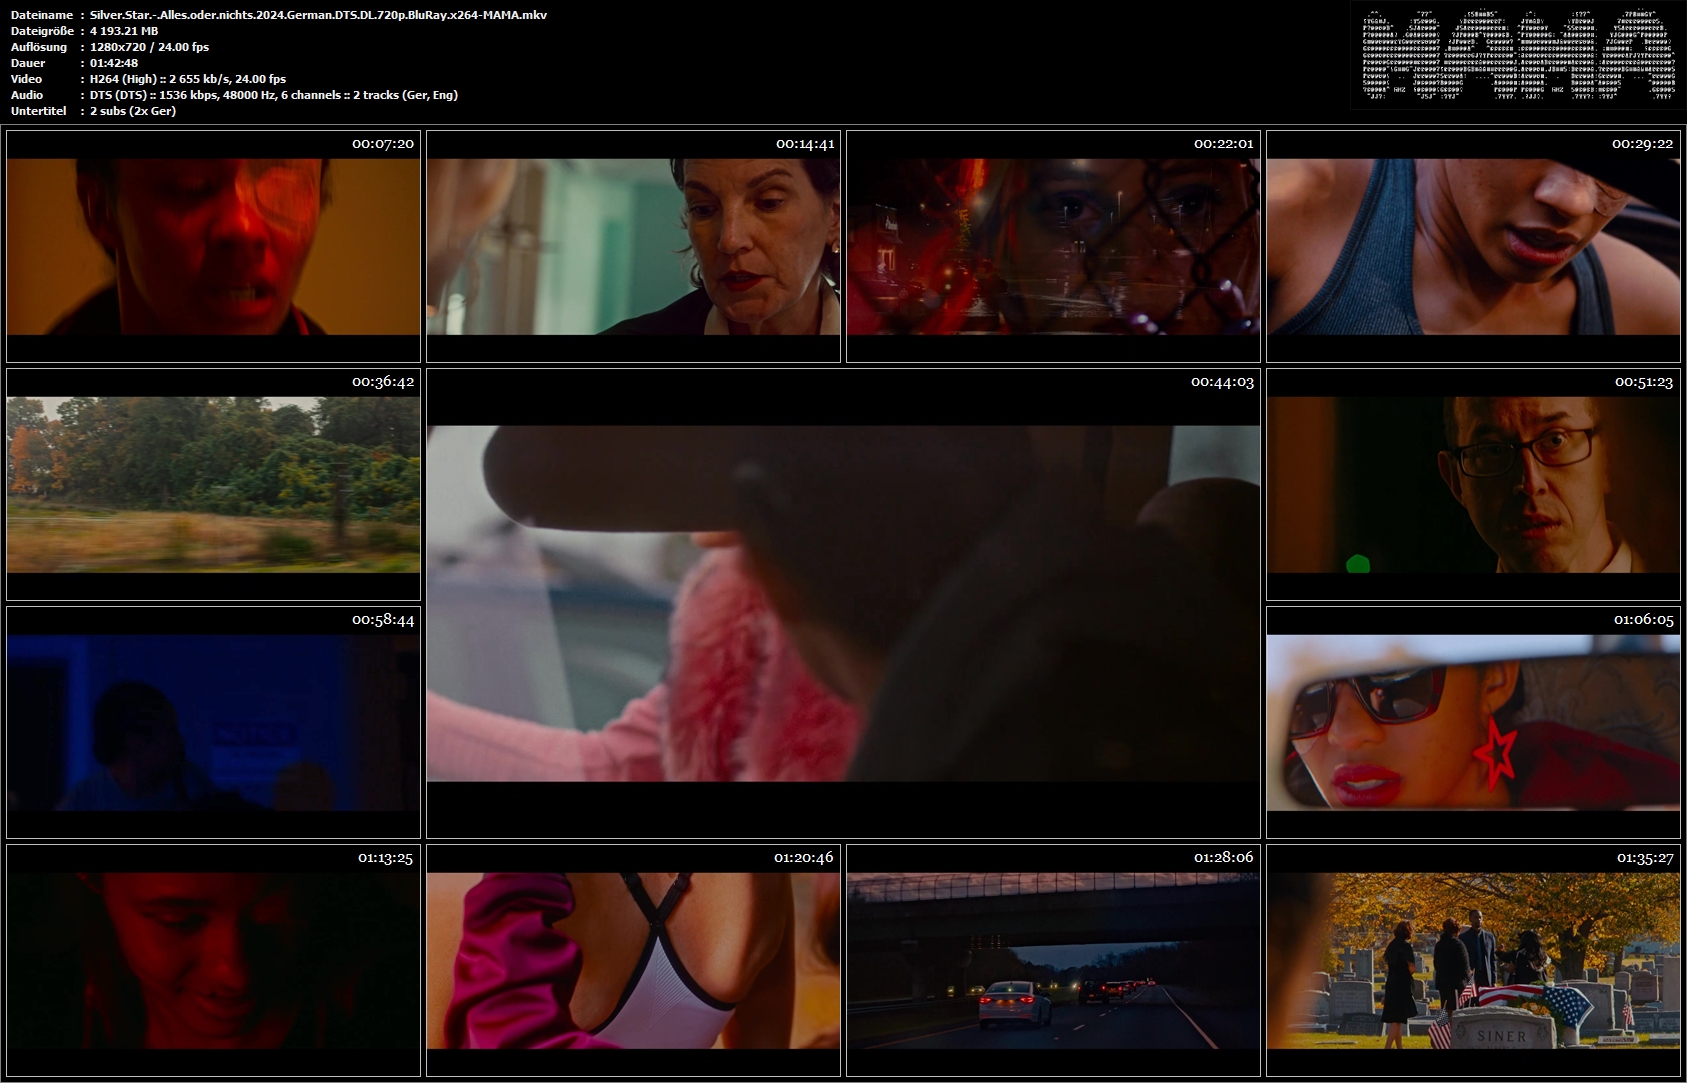1687x1083 pixels.
Task: Open the 00:51:23 thumbnail of the man with glasses
Action: tap(1473, 484)
